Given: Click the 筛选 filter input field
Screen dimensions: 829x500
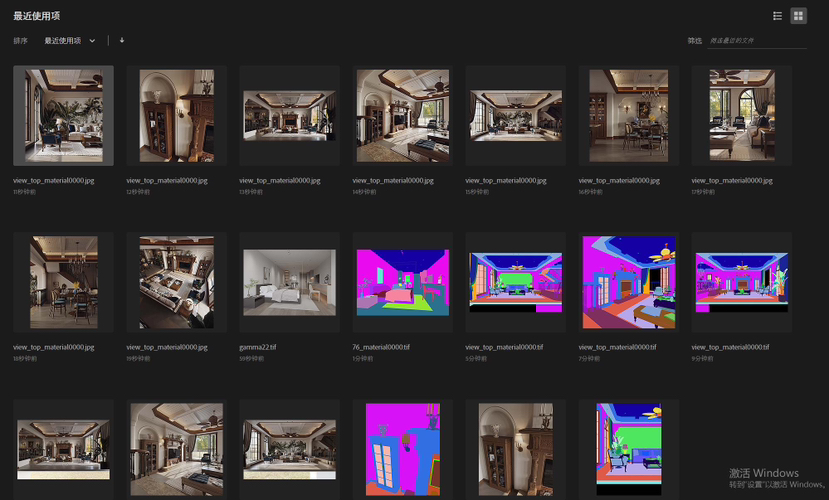Looking at the screenshot, I should click(756, 41).
